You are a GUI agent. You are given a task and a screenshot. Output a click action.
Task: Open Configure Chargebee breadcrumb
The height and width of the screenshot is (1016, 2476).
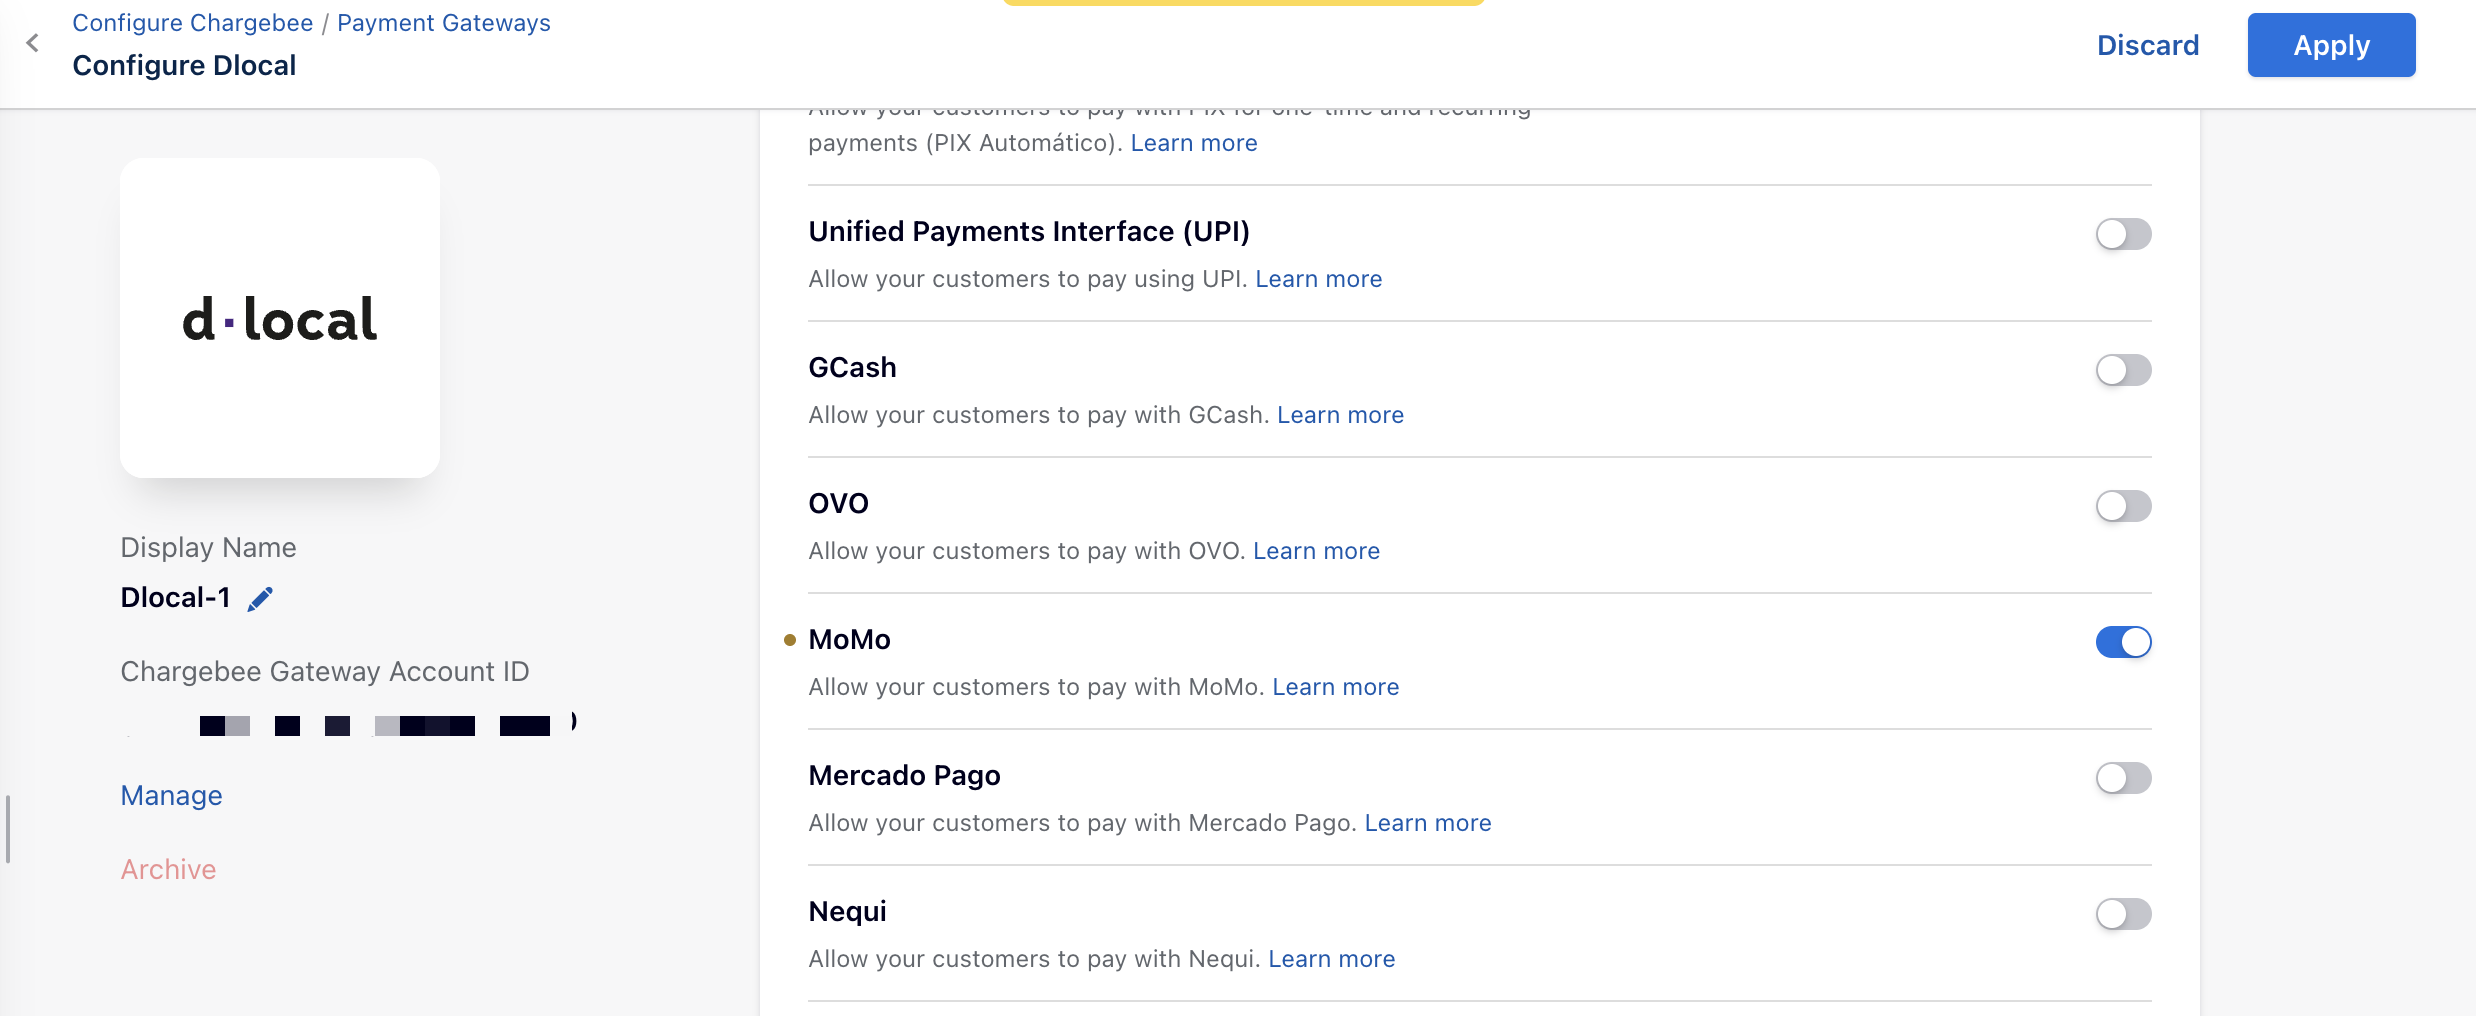pyautogui.click(x=192, y=23)
